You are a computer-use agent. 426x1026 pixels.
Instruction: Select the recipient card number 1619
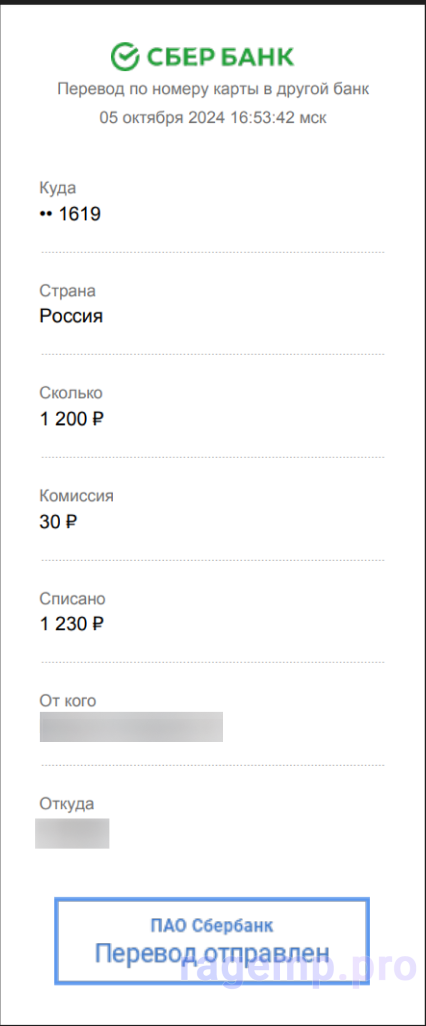tap(70, 214)
